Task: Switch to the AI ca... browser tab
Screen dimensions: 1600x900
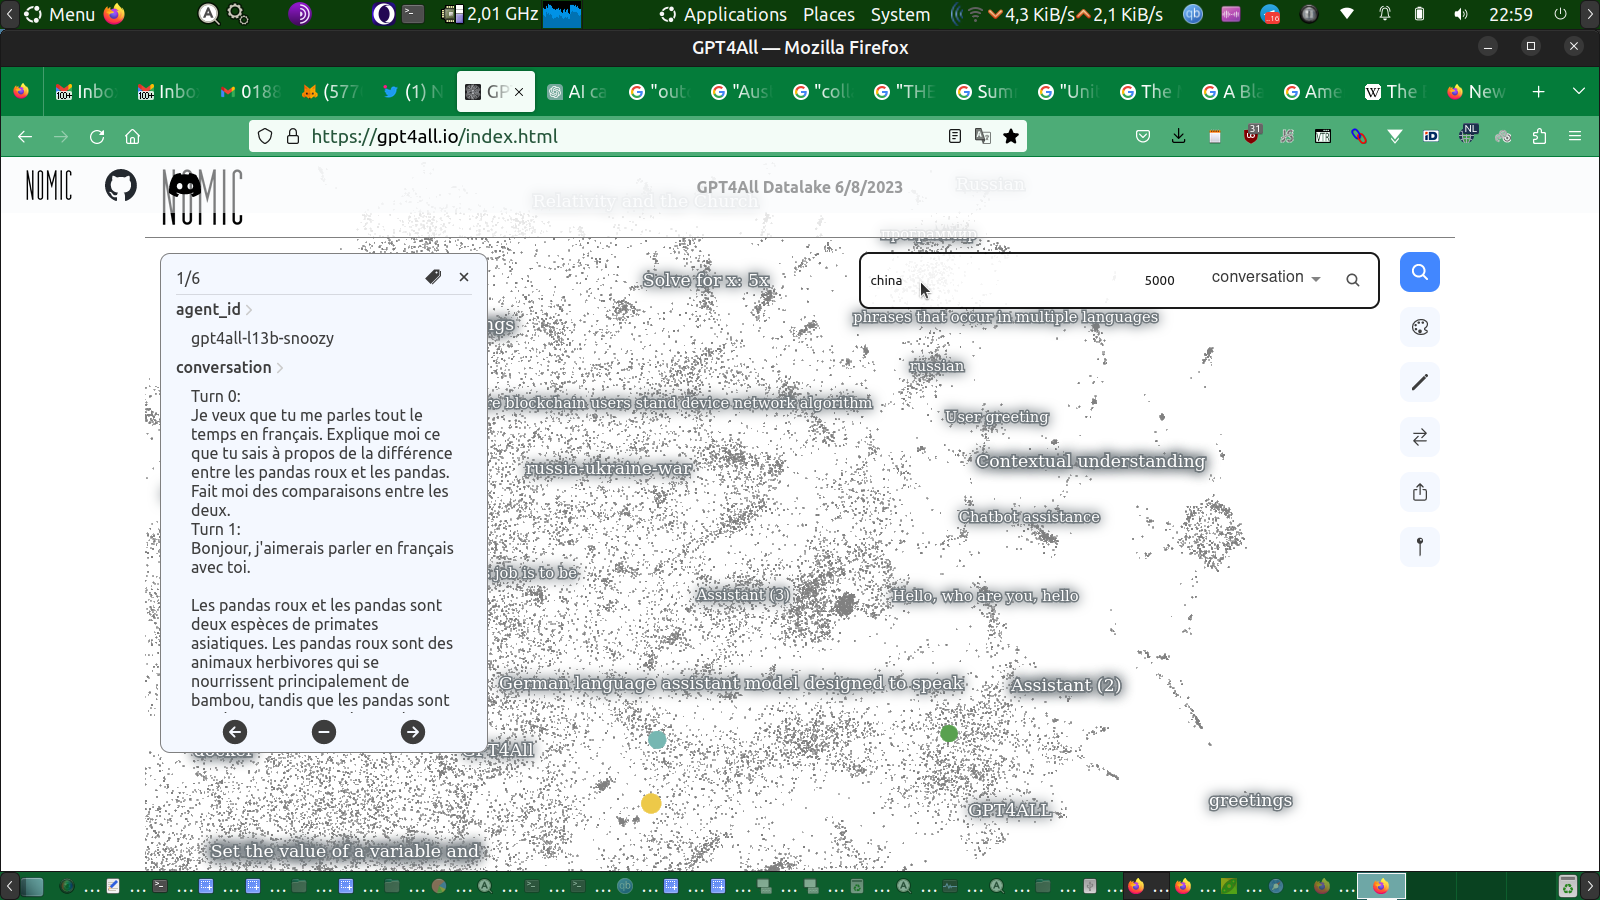Action: [578, 91]
